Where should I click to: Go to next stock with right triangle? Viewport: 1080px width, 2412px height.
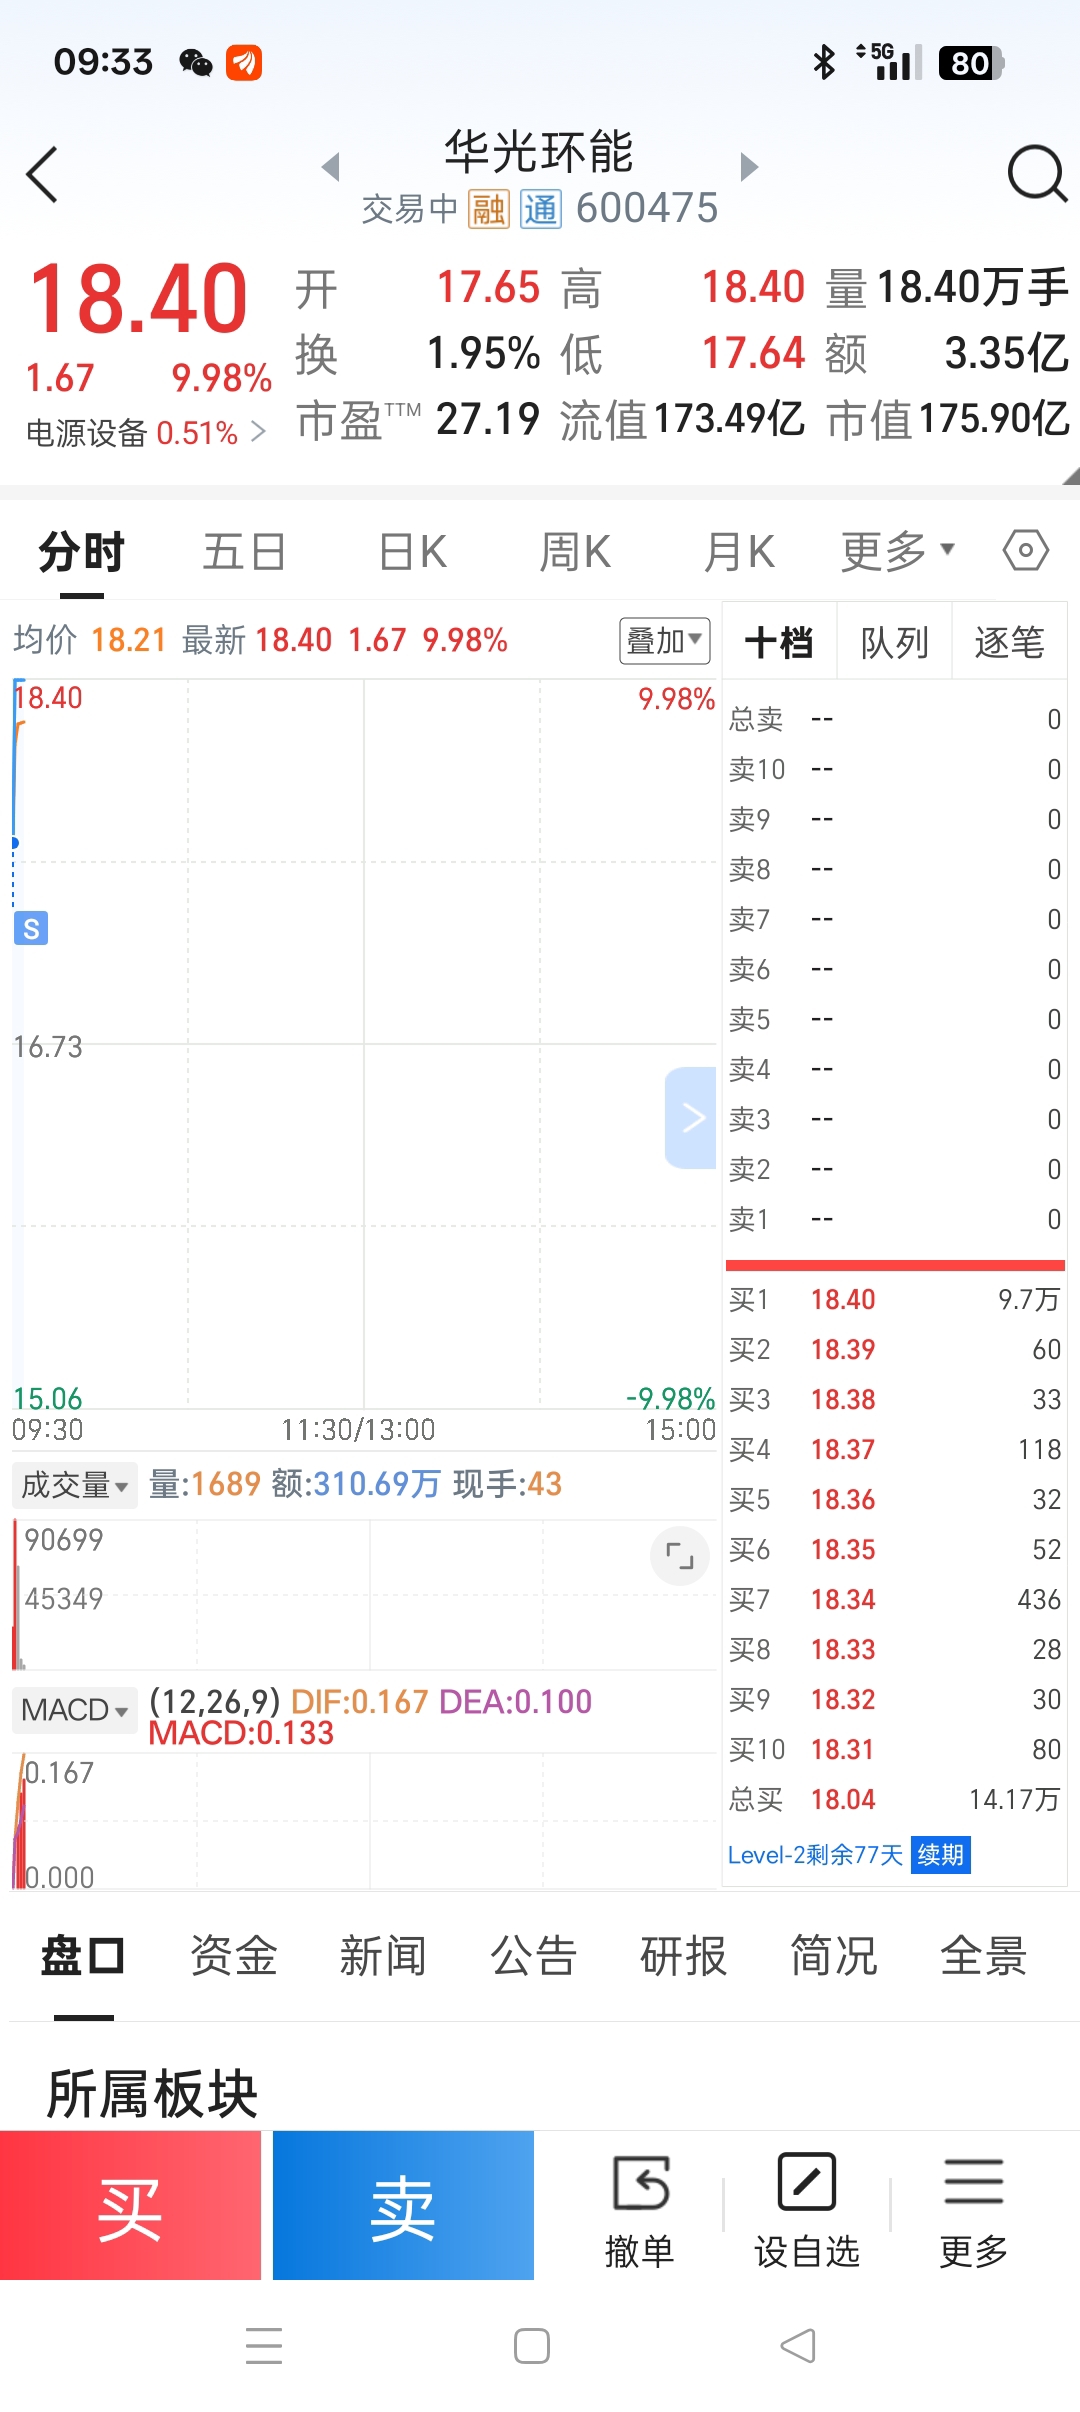click(749, 167)
